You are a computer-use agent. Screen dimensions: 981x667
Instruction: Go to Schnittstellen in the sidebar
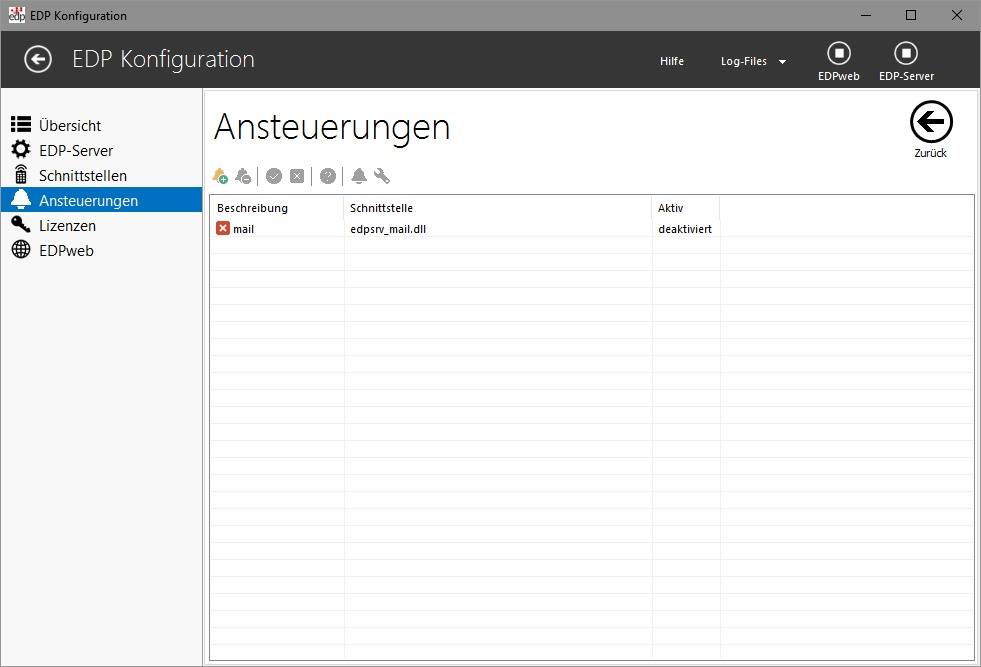click(x=101, y=175)
